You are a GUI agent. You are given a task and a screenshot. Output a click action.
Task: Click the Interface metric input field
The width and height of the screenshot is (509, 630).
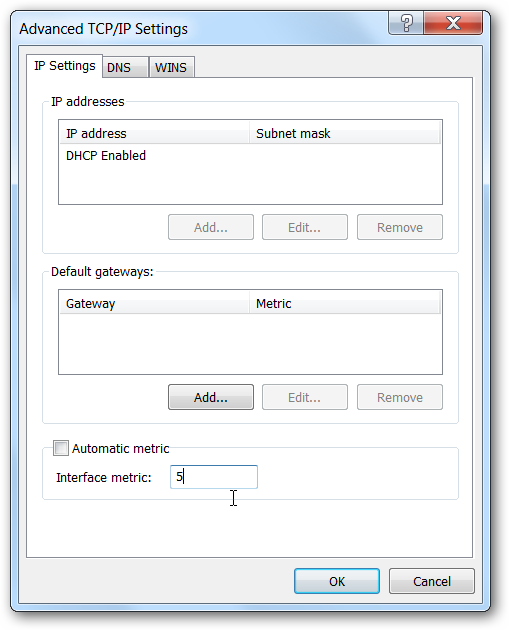(x=214, y=477)
